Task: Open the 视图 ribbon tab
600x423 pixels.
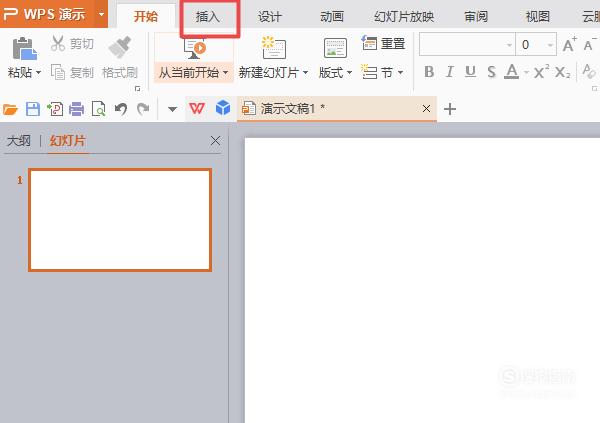Action: pos(538,16)
